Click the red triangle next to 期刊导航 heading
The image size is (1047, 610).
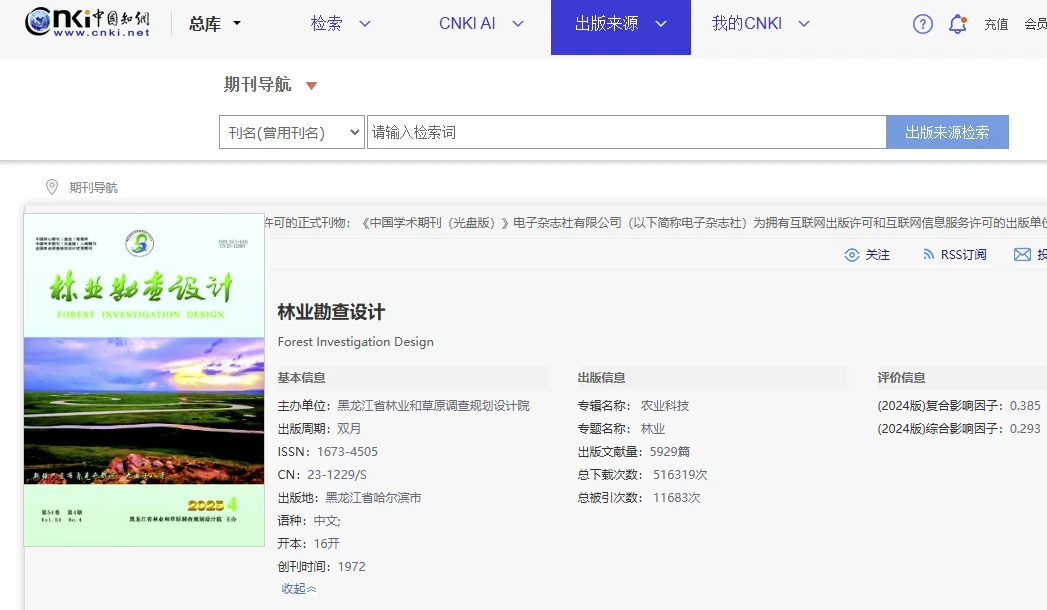(x=310, y=85)
